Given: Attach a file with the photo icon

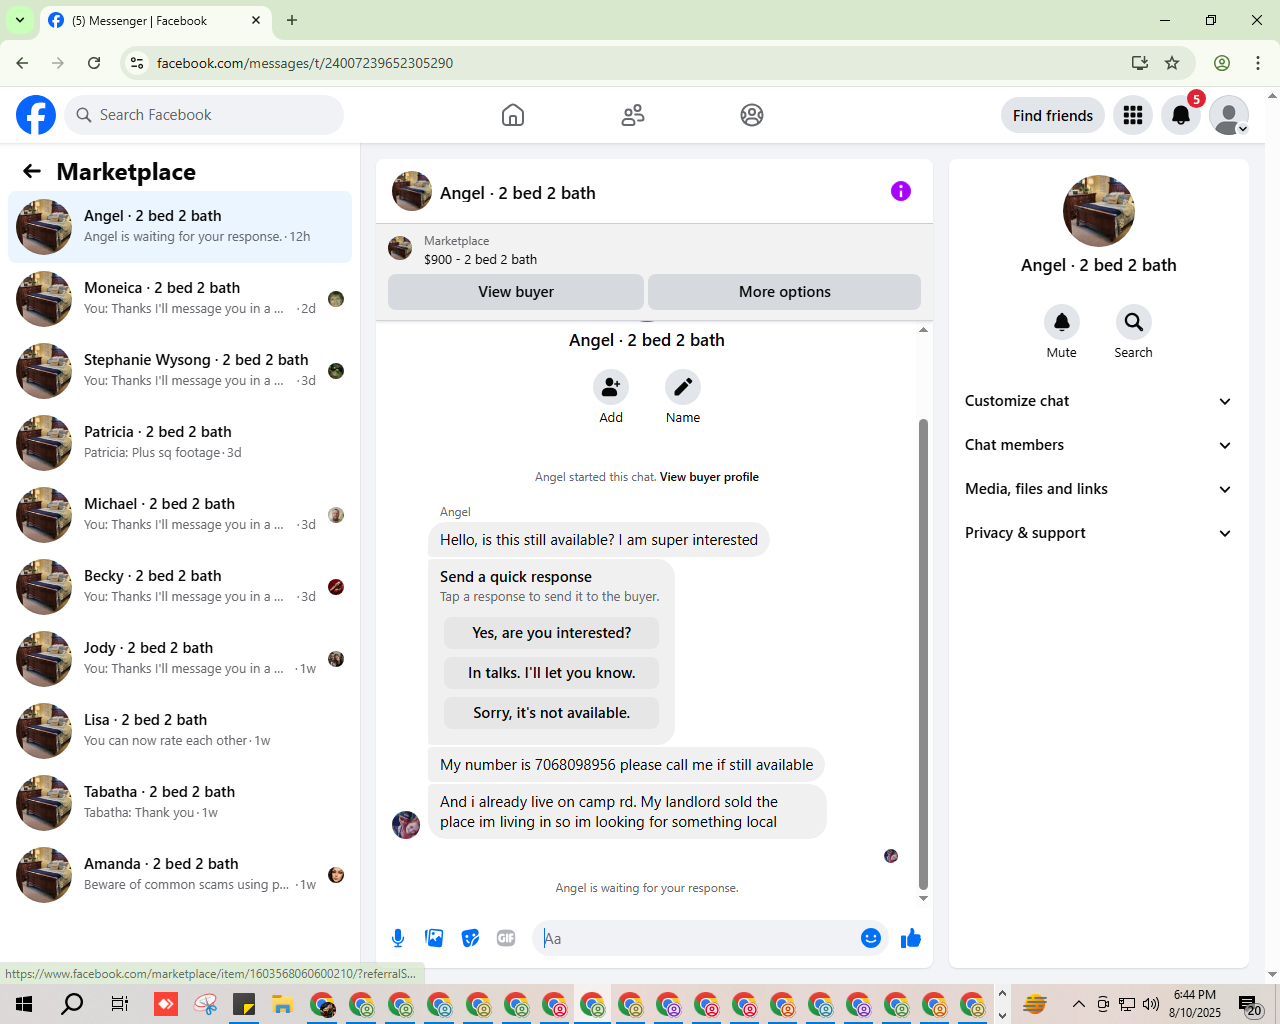Looking at the screenshot, I should tap(434, 938).
